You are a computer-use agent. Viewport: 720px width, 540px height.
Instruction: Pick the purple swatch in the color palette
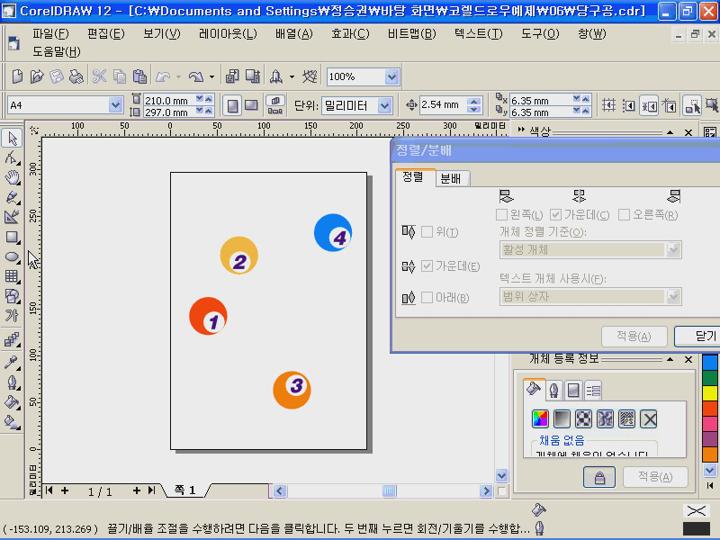709,439
